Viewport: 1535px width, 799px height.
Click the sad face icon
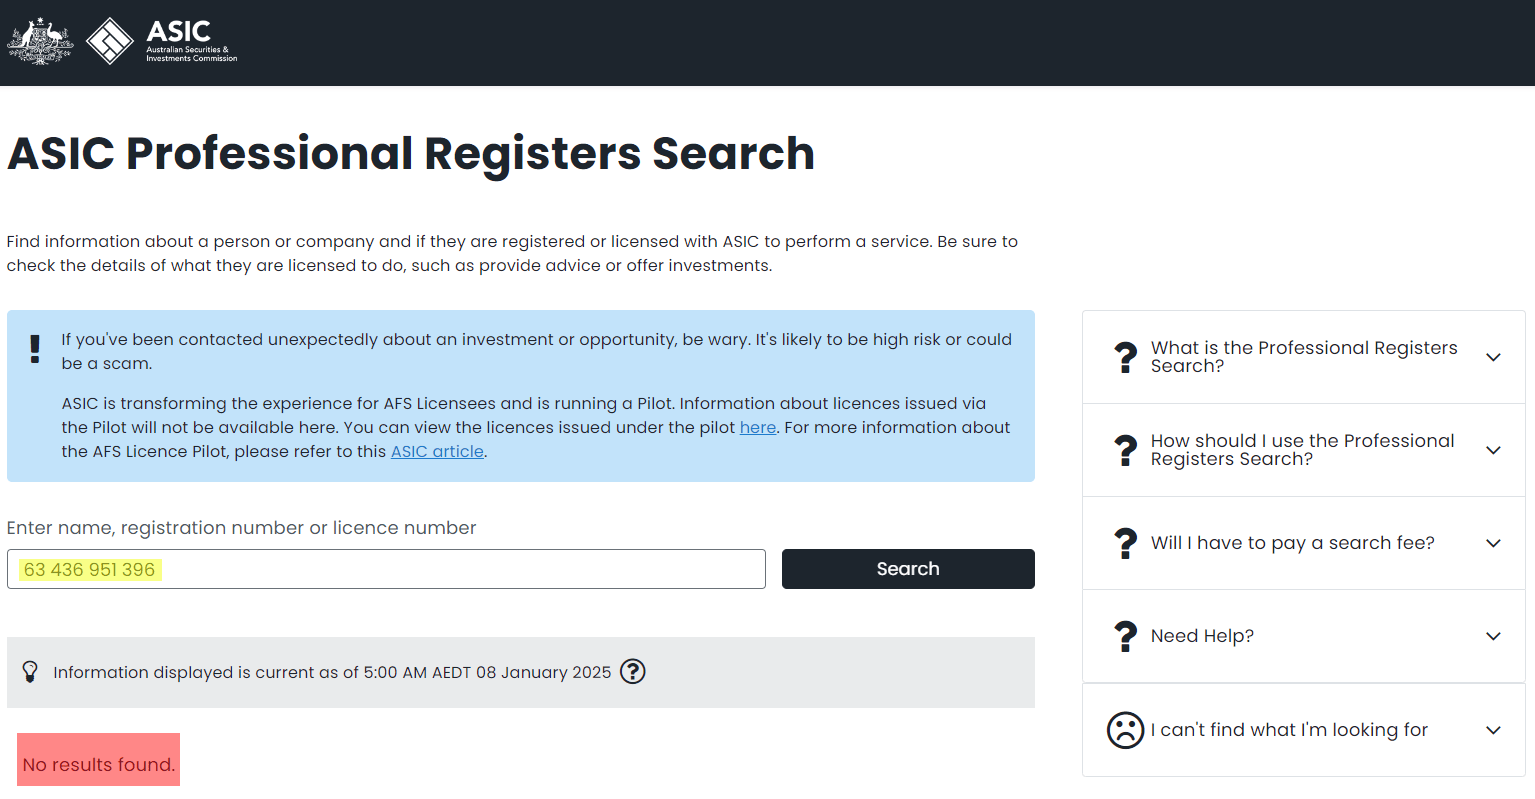point(1125,730)
